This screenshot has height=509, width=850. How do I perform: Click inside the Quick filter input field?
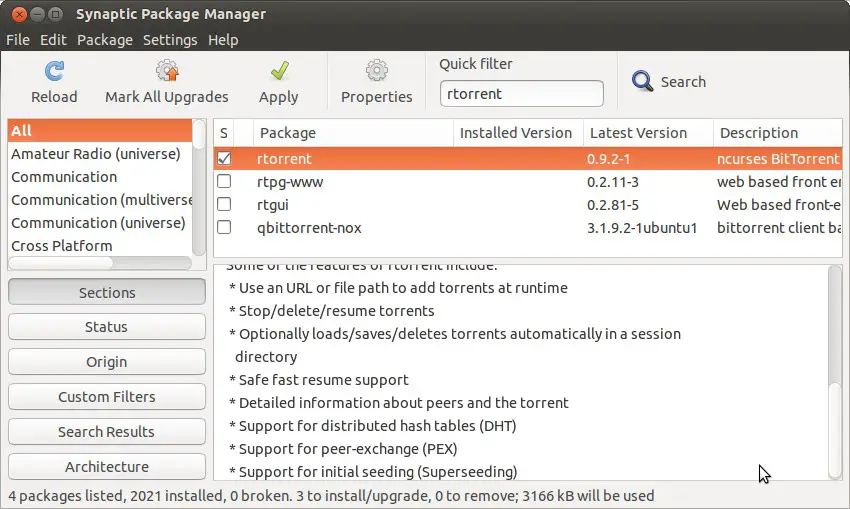521,94
